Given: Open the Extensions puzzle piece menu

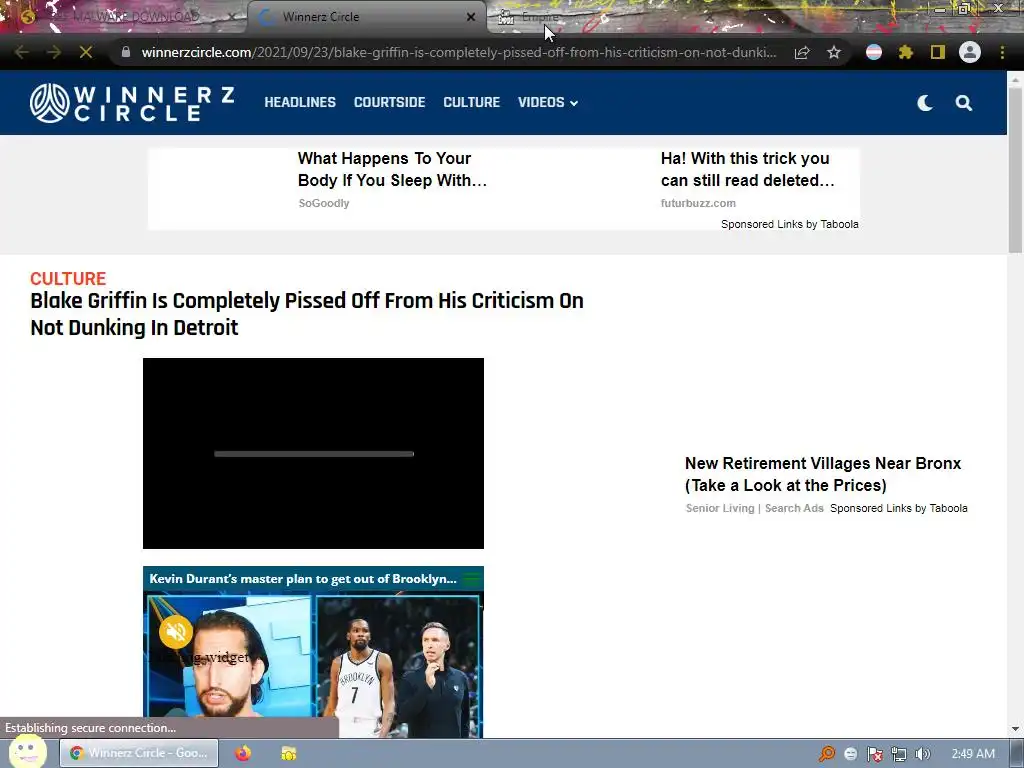Looking at the screenshot, I should click(906, 52).
